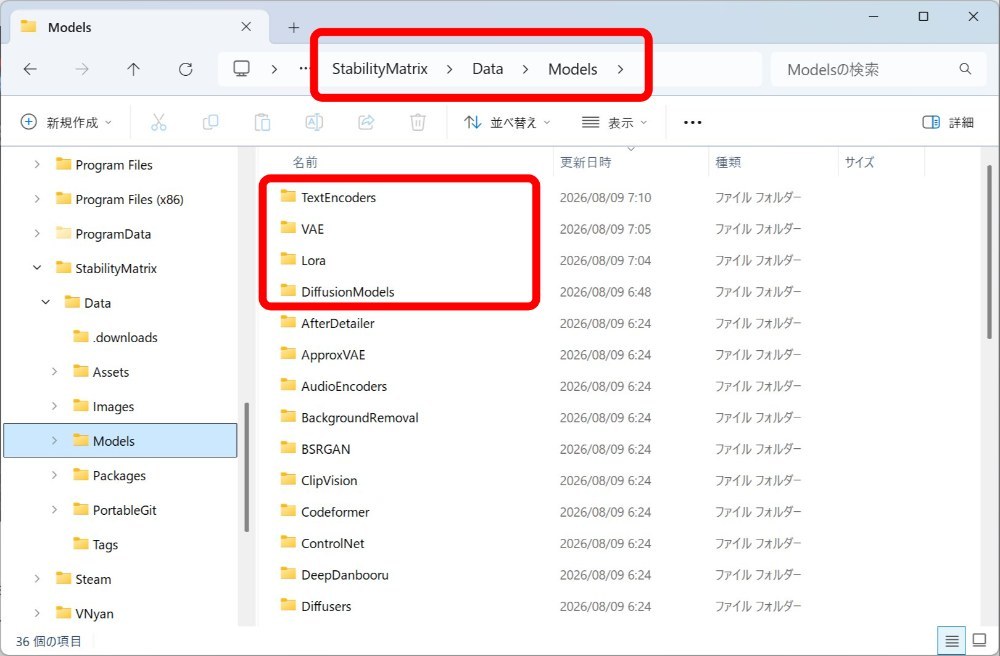Viewport: 1000px width, 656px height.
Task: Collapse the StabilityMatrix tree node
Action: pyautogui.click(x=37, y=268)
